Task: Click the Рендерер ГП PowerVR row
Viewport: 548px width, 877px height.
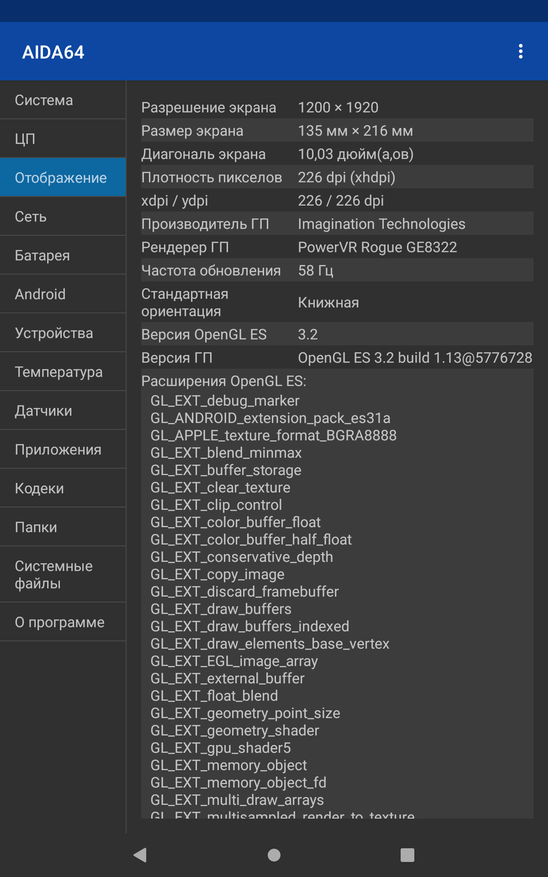Action: point(337,247)
